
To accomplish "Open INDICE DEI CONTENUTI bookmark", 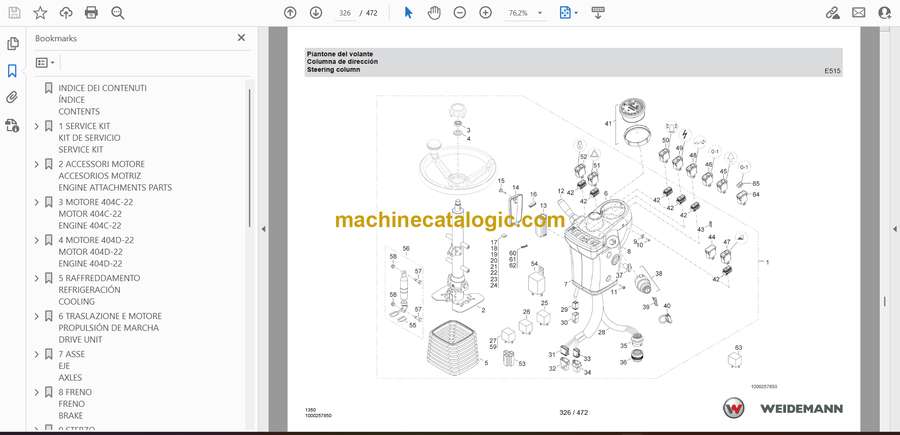I will click(x=102, y=88).
